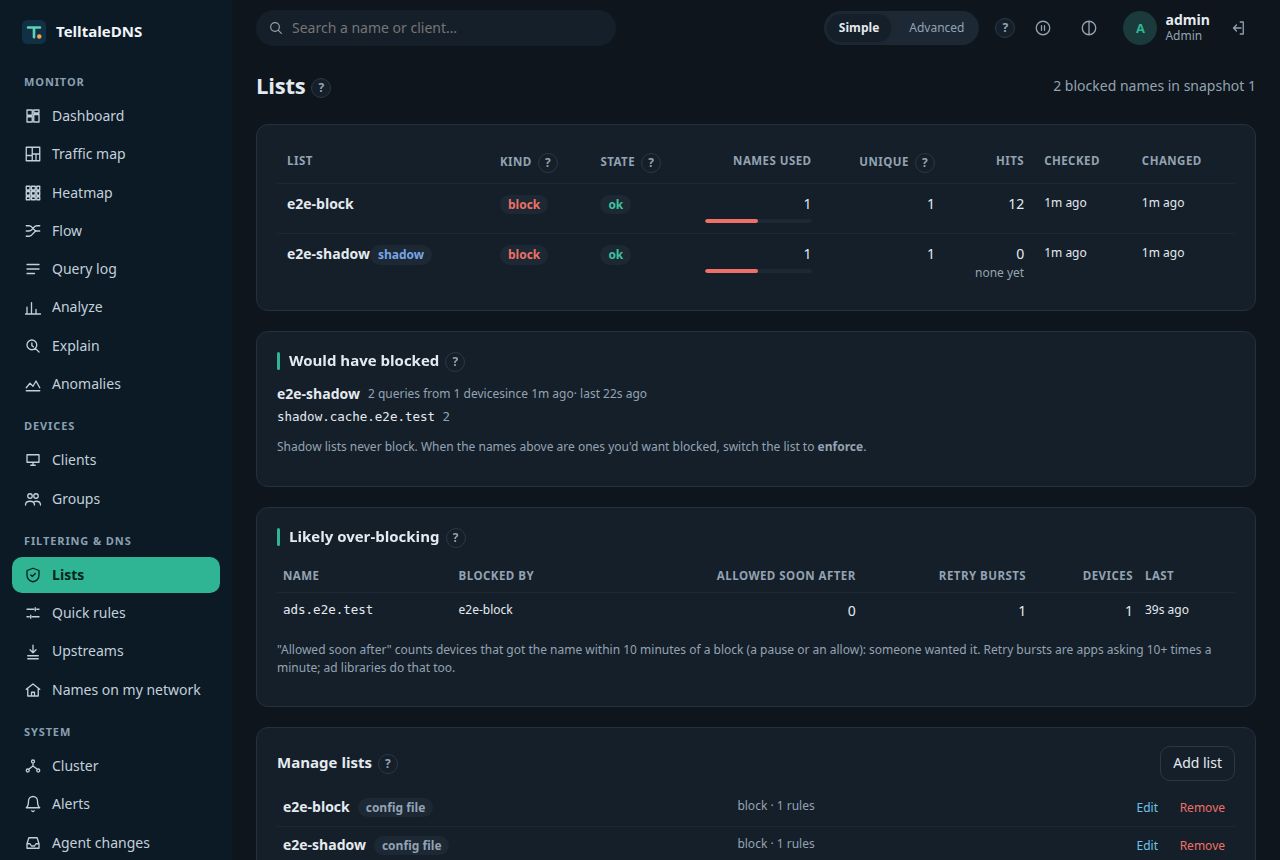
Task: Remove the e2e-block list
Action: tap(1202, 808)
